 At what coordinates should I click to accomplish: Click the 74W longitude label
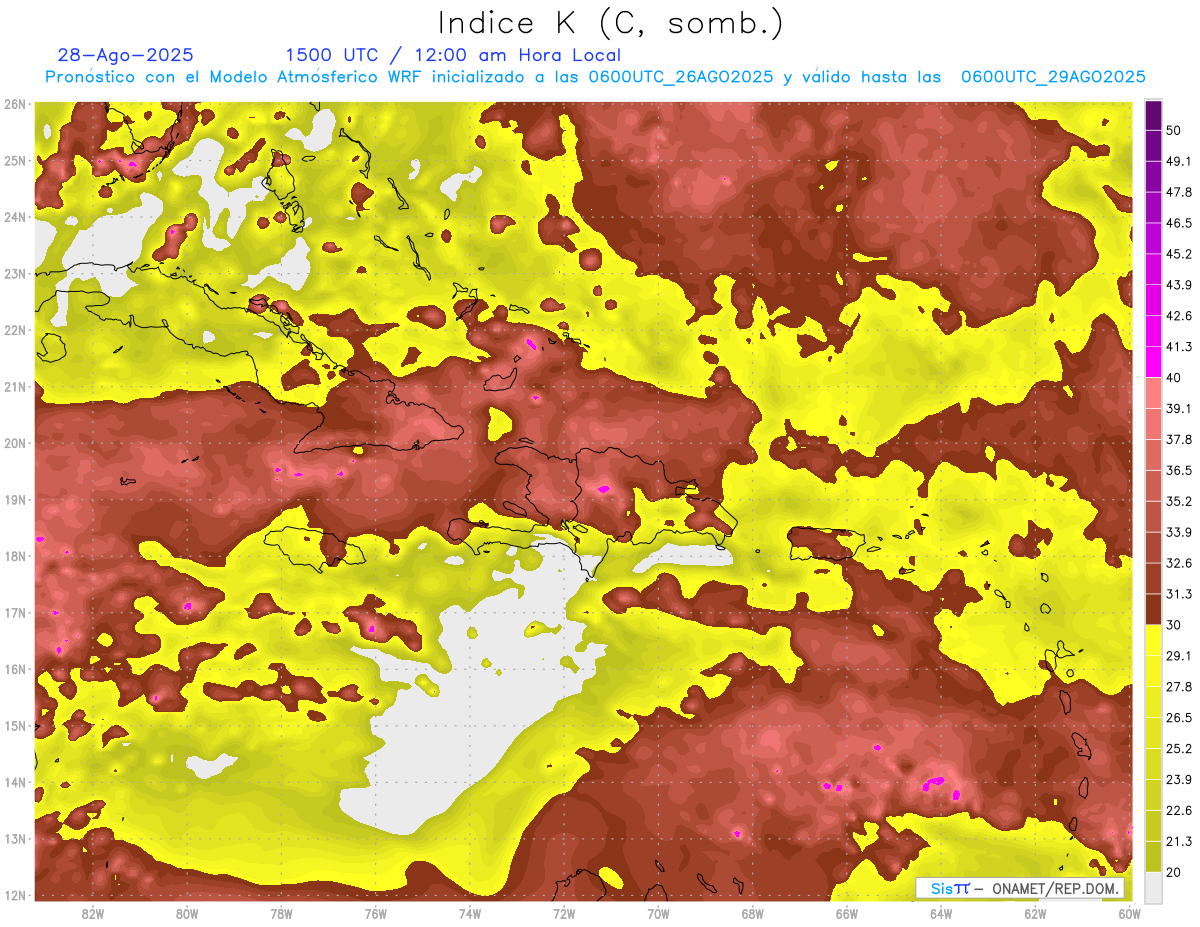[x=470, y=914]
